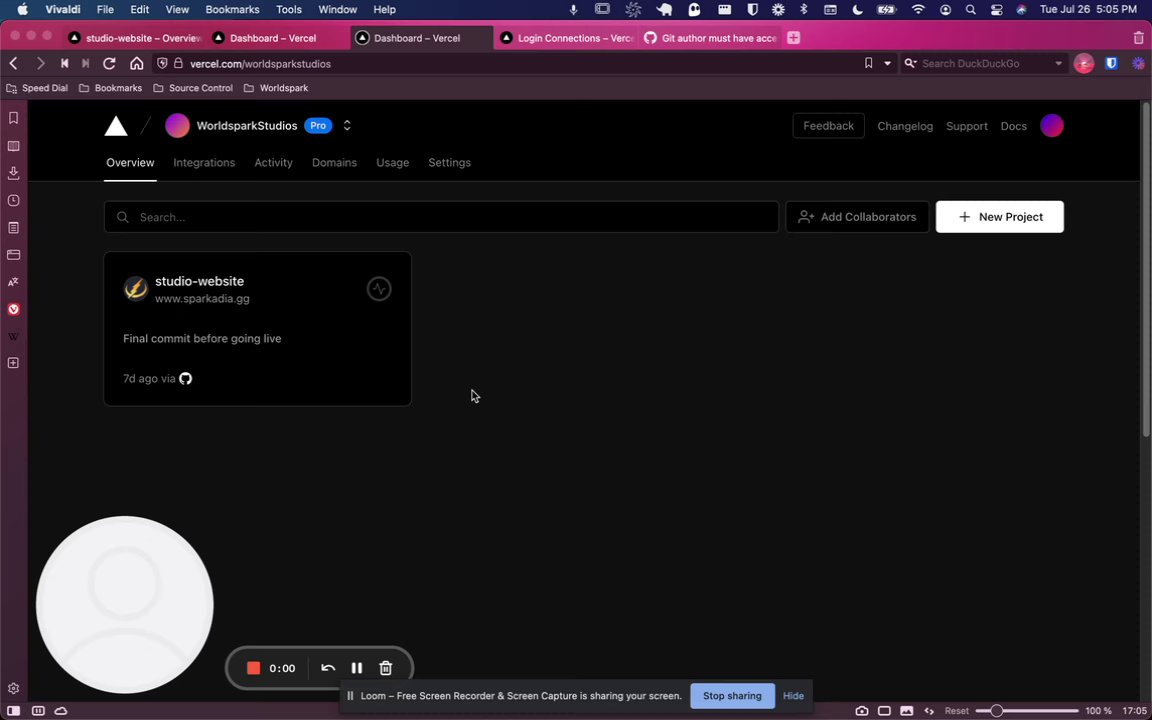The width and height of the screenshot is (1152, 720).
Task: Switch to the Git author must have access tab
Action: (x=710, y=38)
